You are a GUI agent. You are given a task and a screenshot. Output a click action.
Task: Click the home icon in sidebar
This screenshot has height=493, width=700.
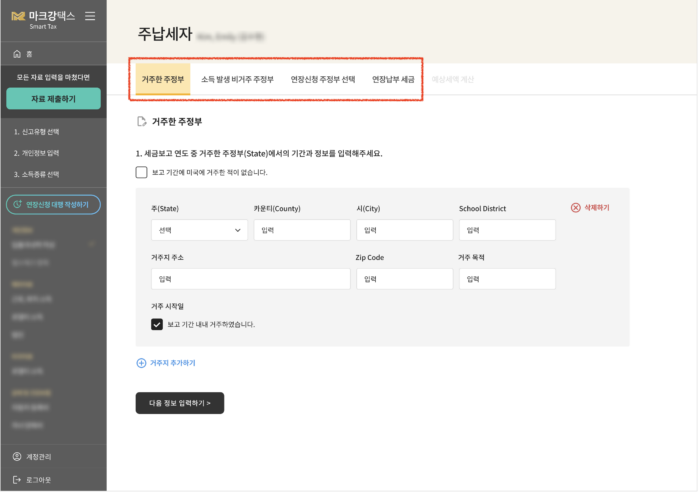pyautogui.click(x=17, y=53)
